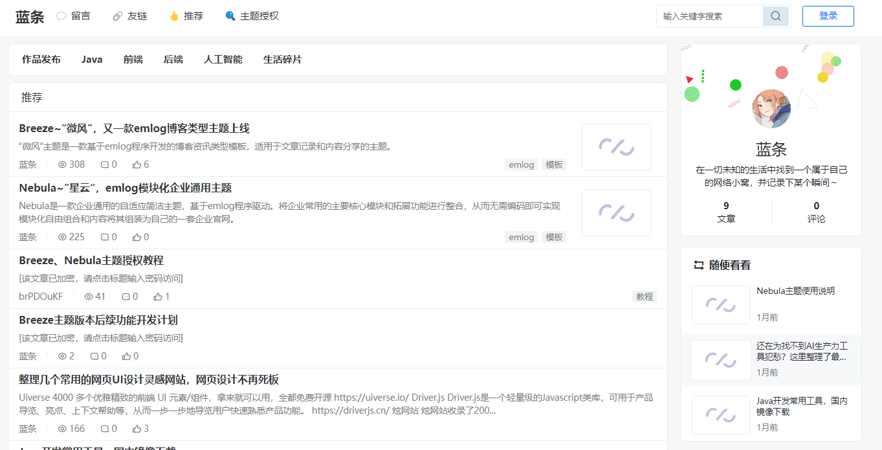This screenshot has height=450, width=882.
Task: Click the thumbnail beside Java开发常用工具
Action: point(721,415)
